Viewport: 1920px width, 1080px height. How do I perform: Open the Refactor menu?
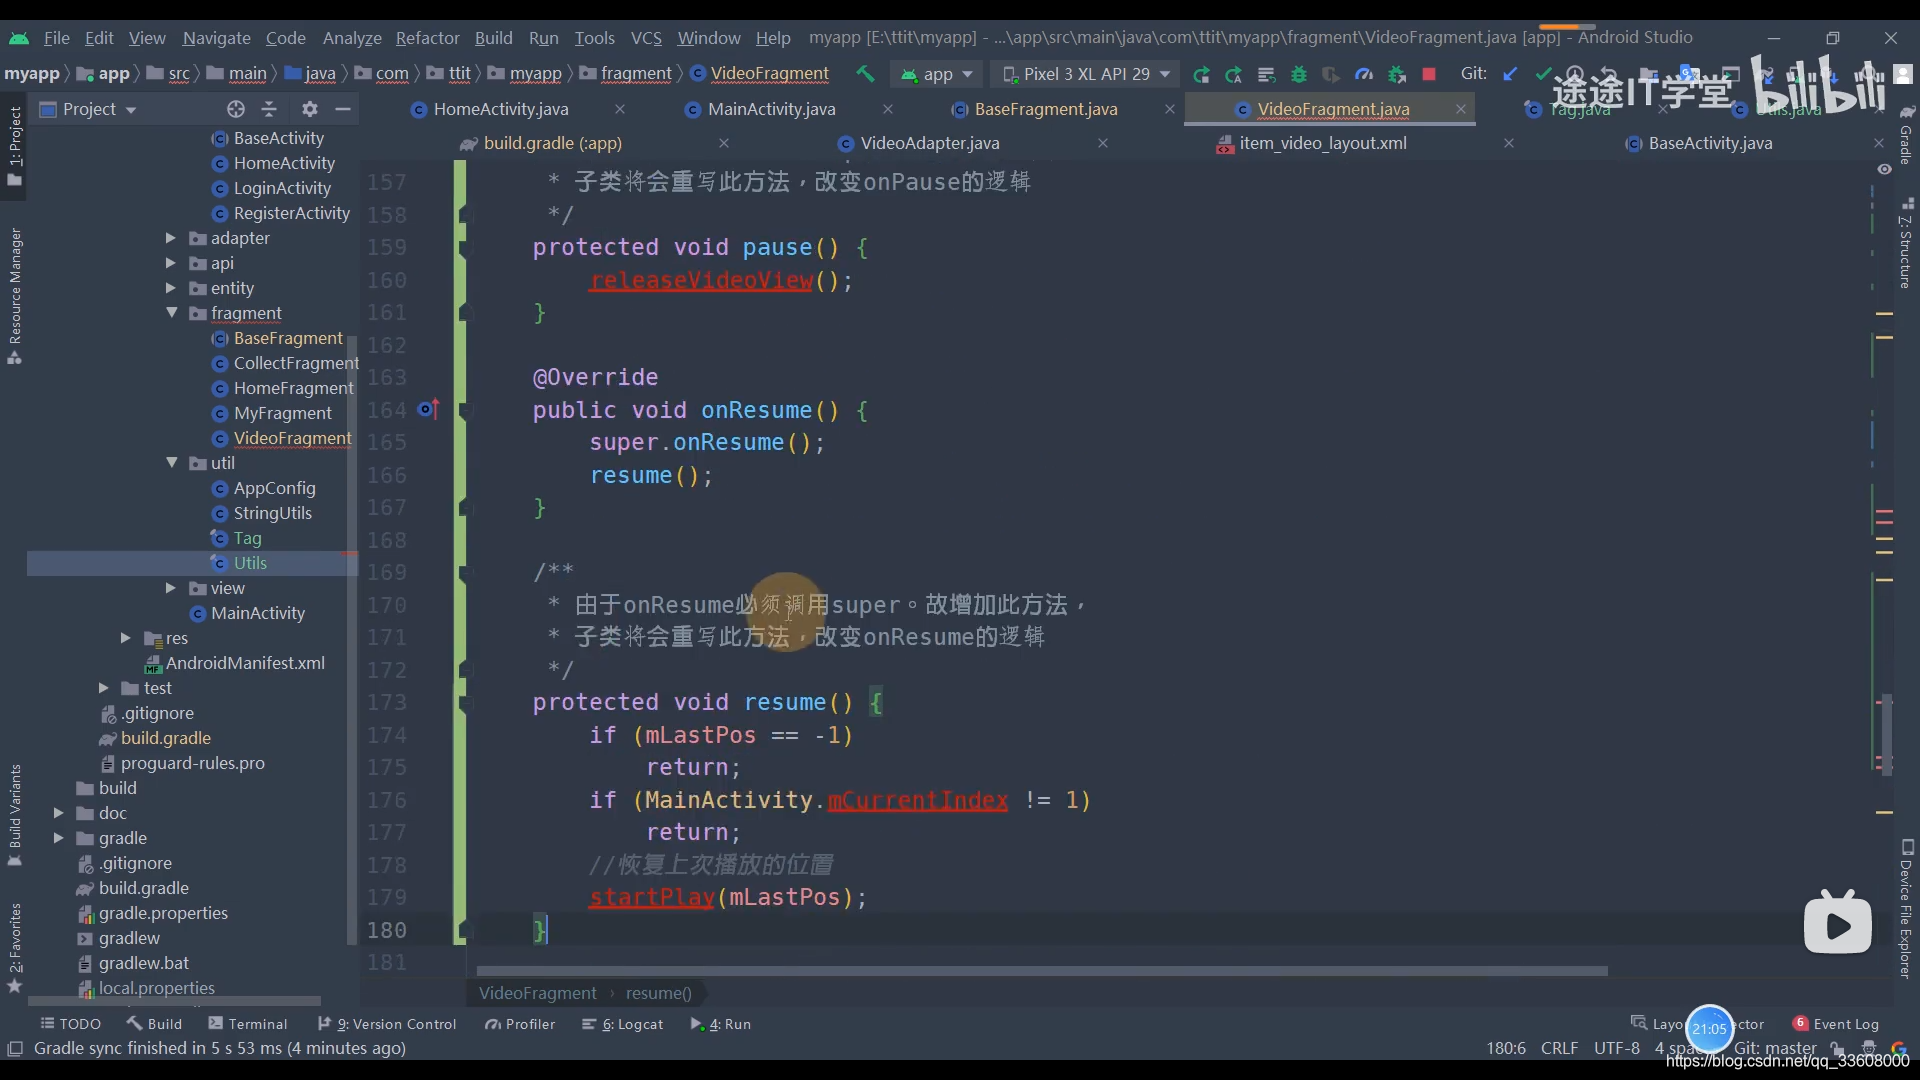[427, 38]
